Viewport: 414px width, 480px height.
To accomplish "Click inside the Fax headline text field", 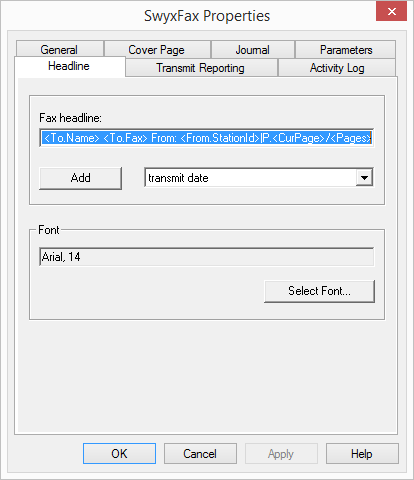I will (206, 138).
